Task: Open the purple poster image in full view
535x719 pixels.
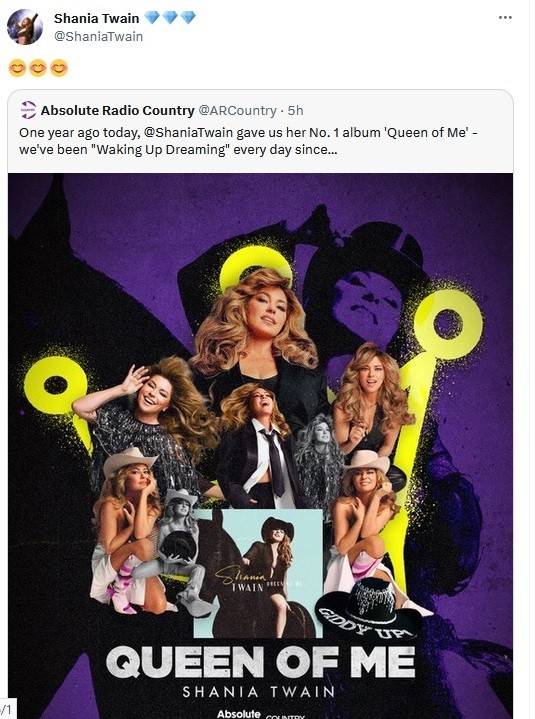Action: 260,446
